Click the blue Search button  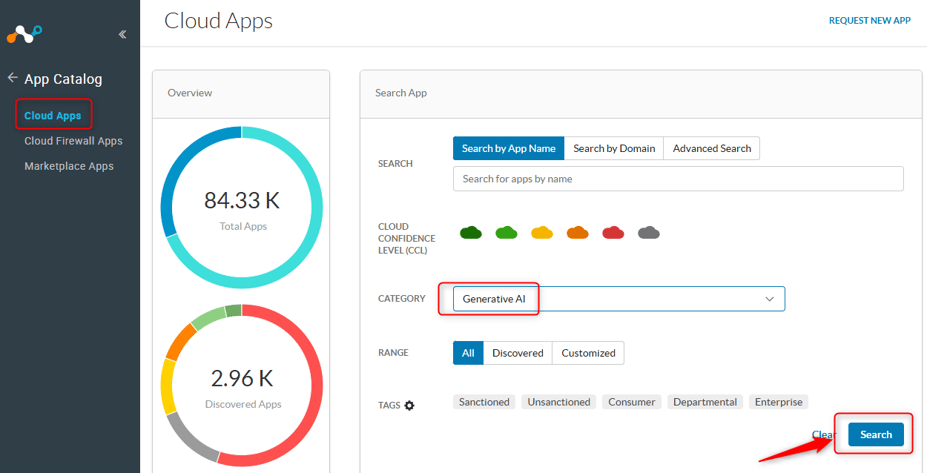[x=876, y=435]
